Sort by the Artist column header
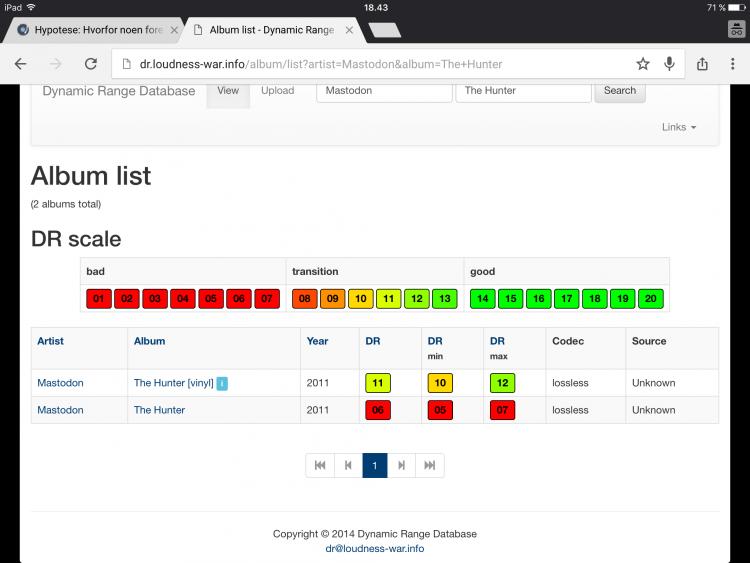The height and width of the screenshot is (563, 750). click(50, 341)
